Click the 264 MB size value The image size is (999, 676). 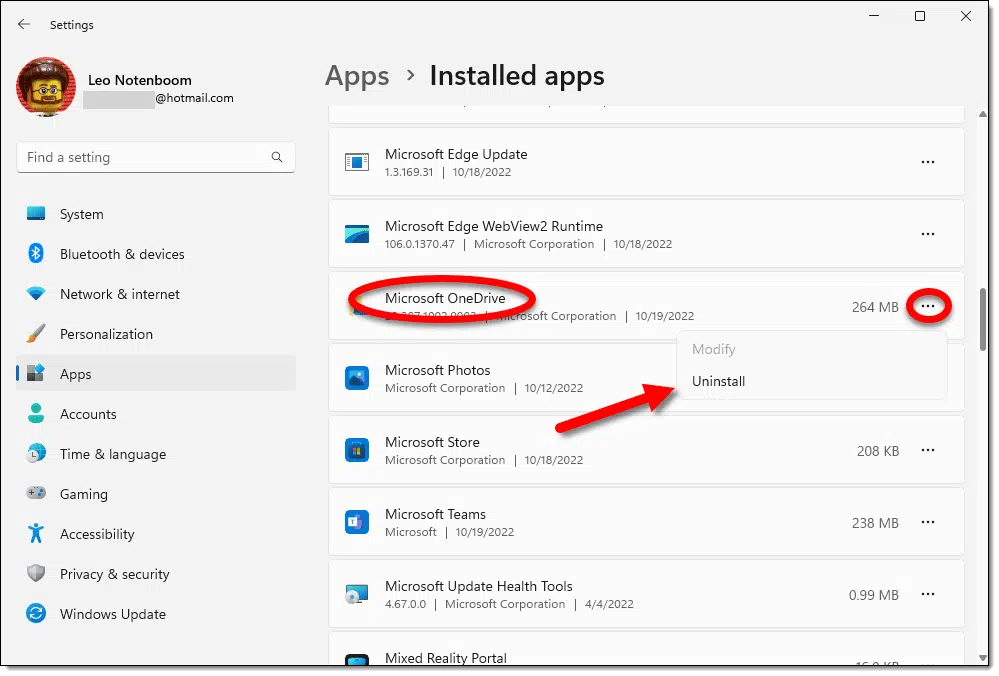pyautogui.click(x=876, y=308)
